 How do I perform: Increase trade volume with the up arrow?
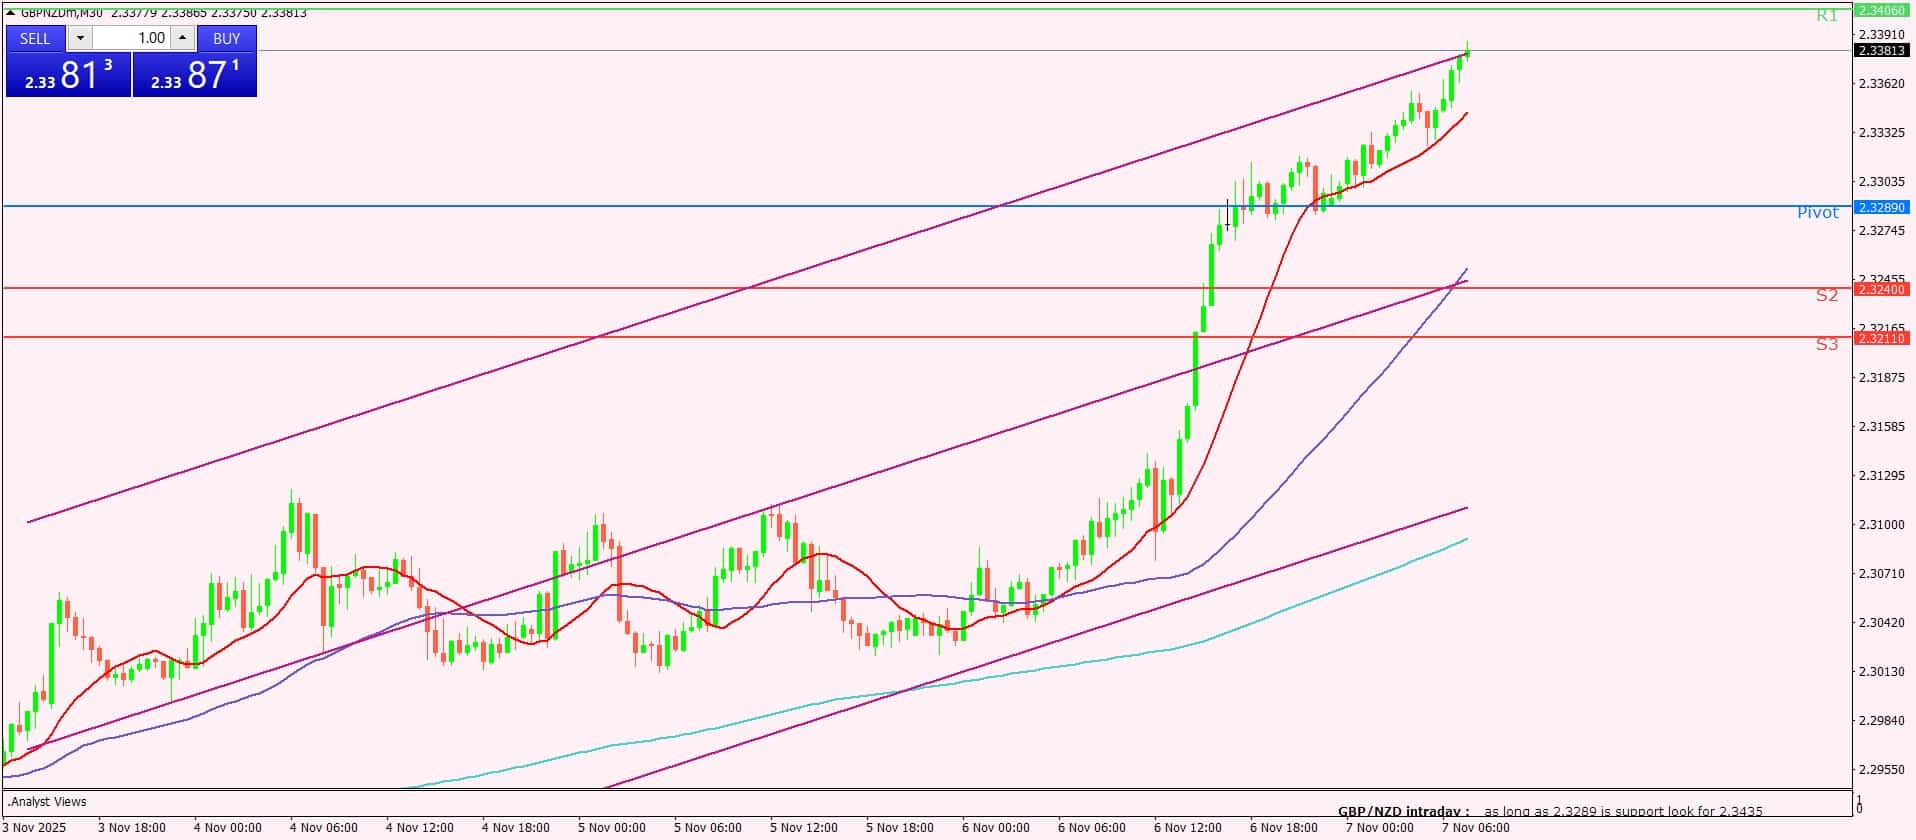click(x=182, y=38)
